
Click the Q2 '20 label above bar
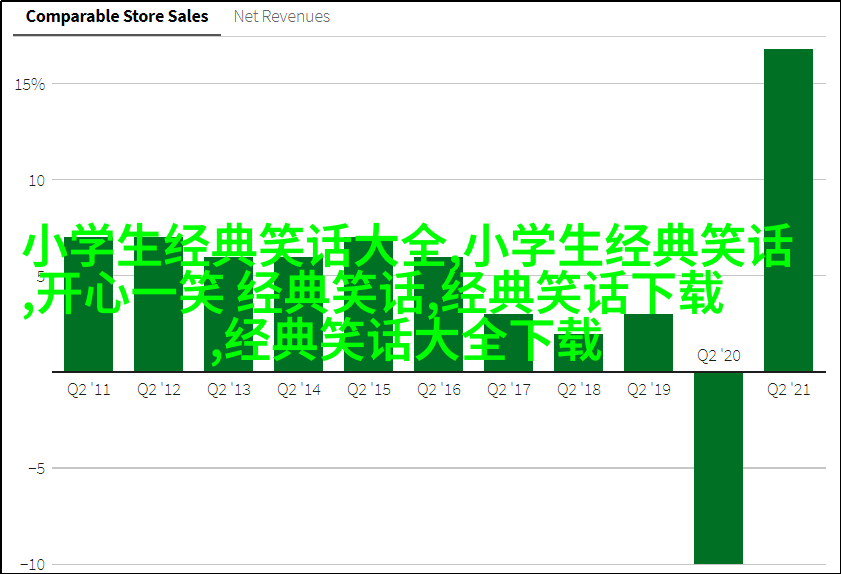(718, 355)
